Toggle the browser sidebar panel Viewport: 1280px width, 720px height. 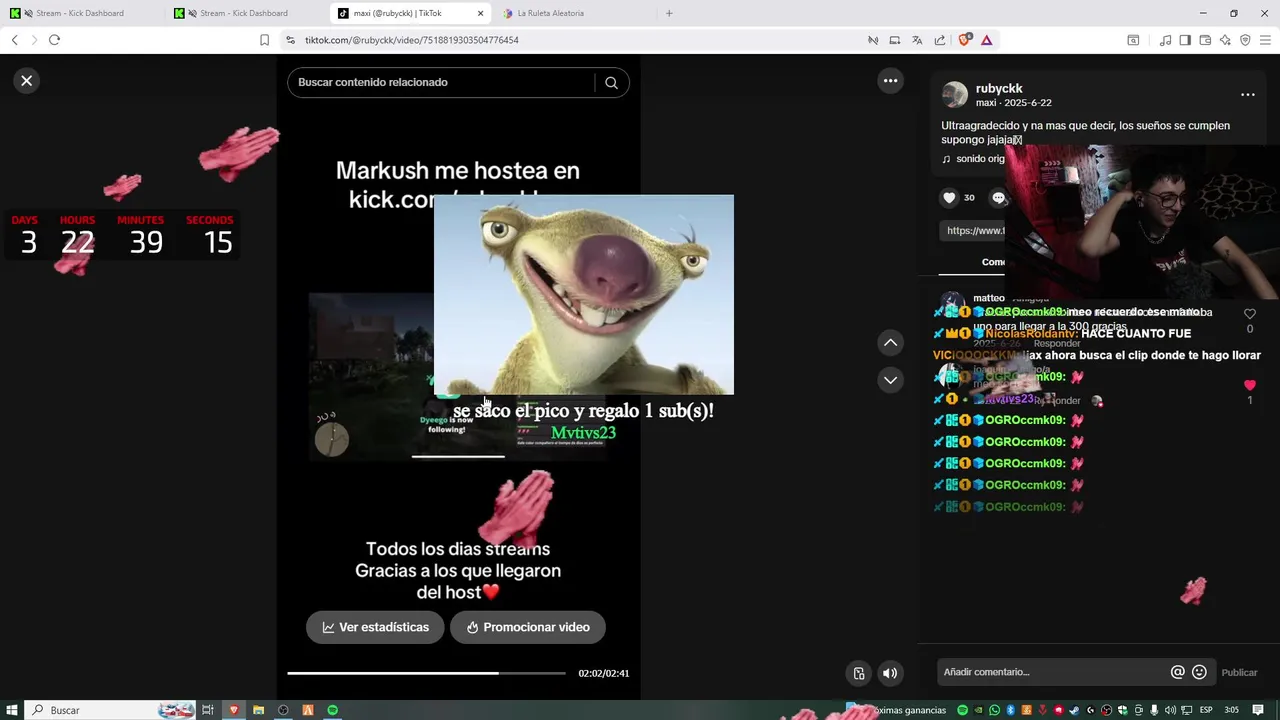click(1185, 40)
